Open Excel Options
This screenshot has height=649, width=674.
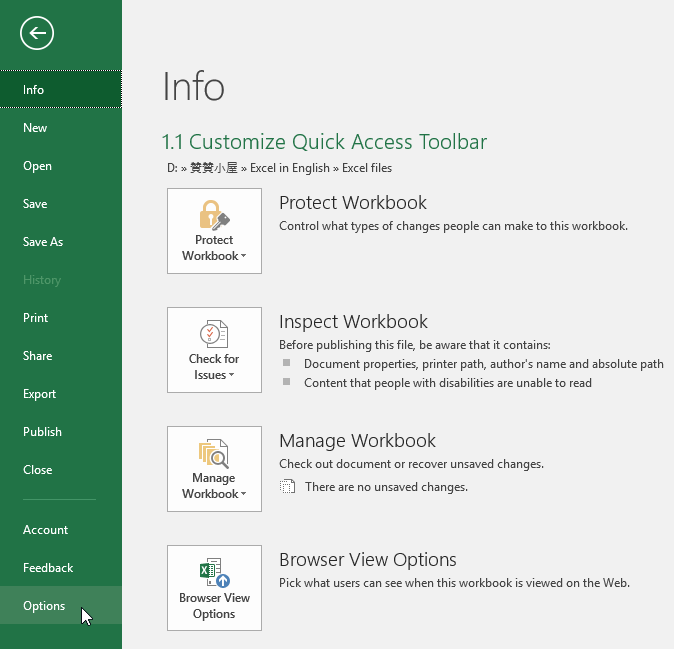61,605
